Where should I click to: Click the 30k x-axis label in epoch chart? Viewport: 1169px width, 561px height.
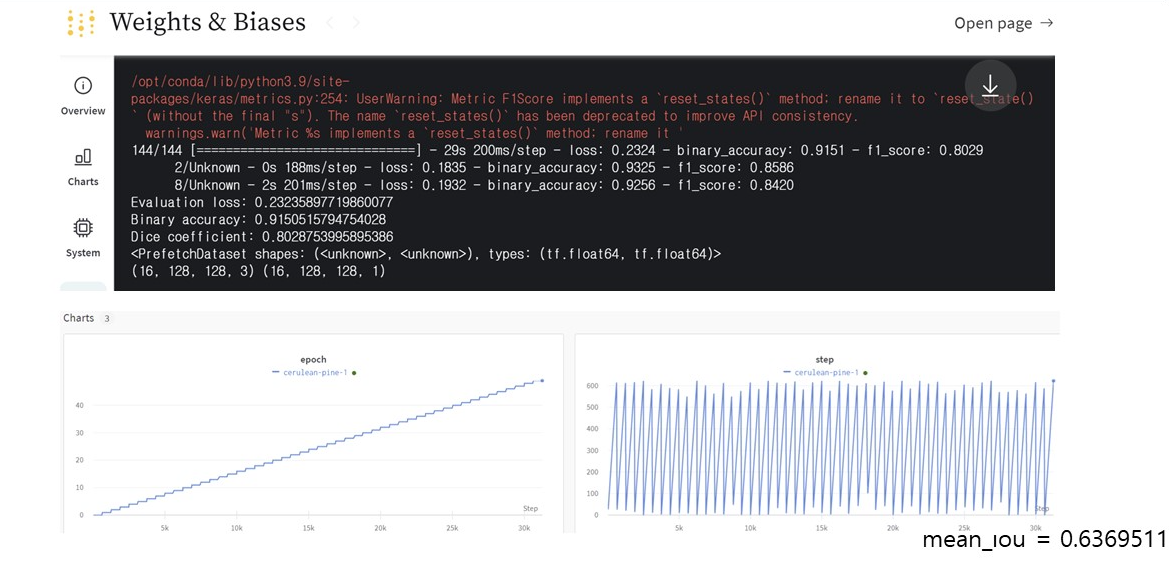click(x=523, y=527)
